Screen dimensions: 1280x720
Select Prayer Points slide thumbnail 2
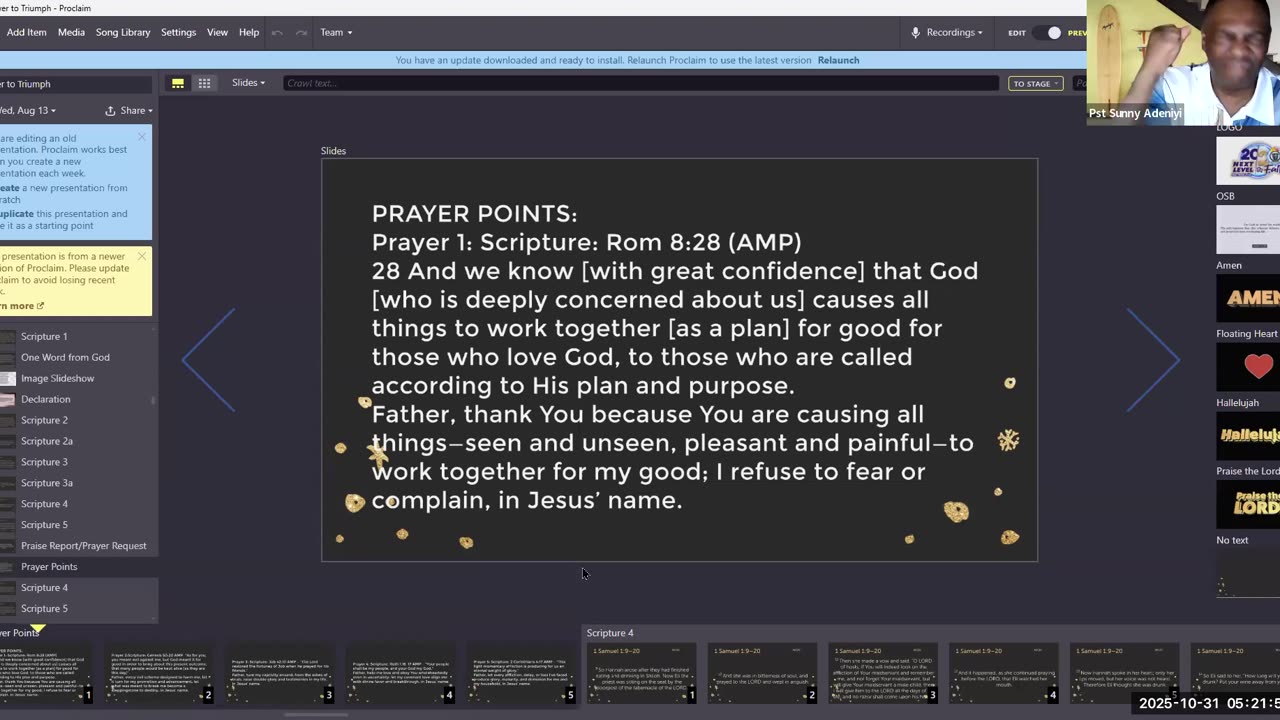160,673
